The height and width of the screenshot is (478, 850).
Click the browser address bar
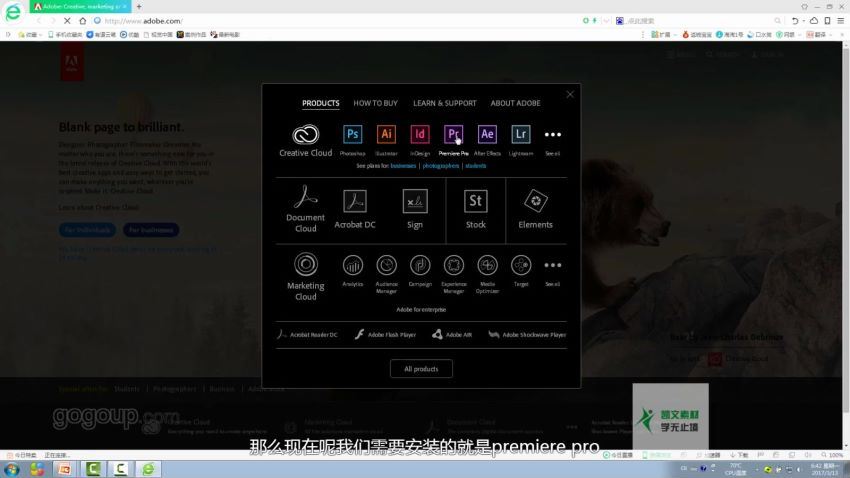336,21
